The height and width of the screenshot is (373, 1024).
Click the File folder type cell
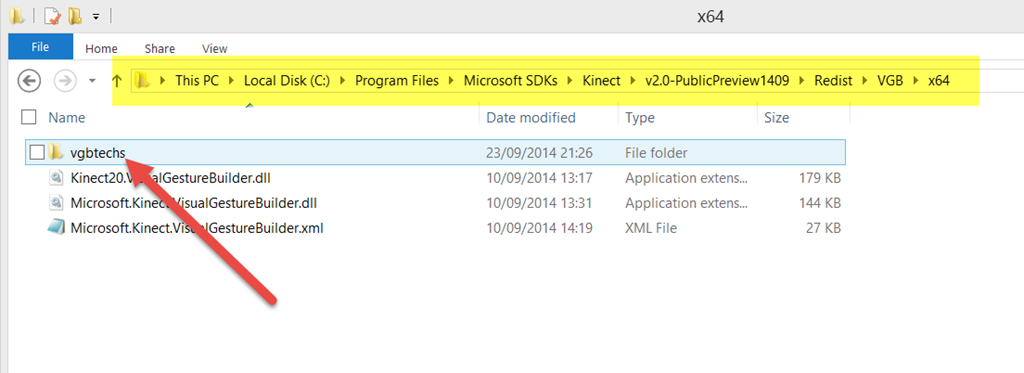coord(656,153)
